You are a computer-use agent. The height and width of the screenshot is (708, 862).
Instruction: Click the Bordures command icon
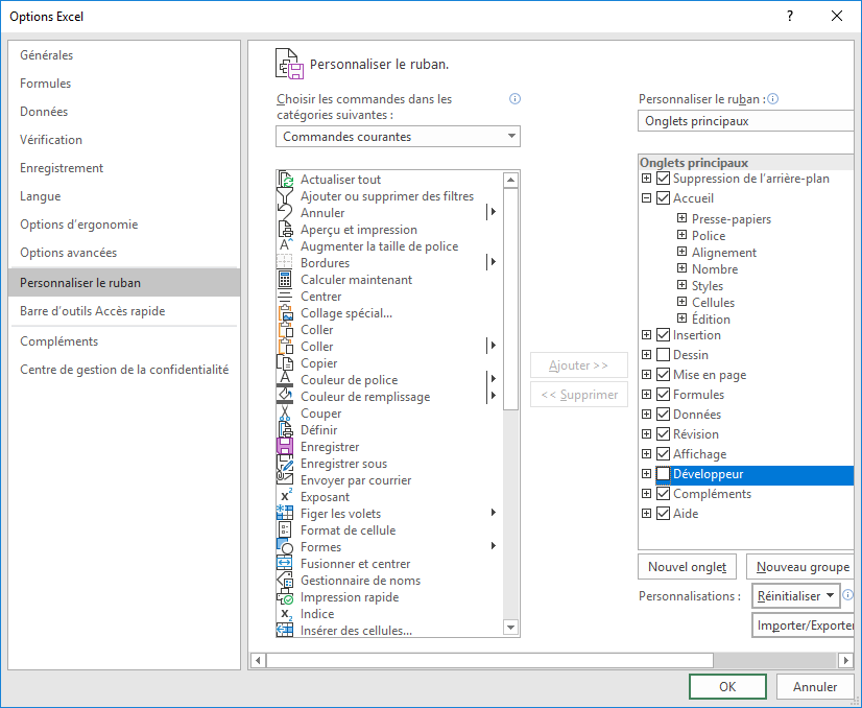(x=285, y=263)
